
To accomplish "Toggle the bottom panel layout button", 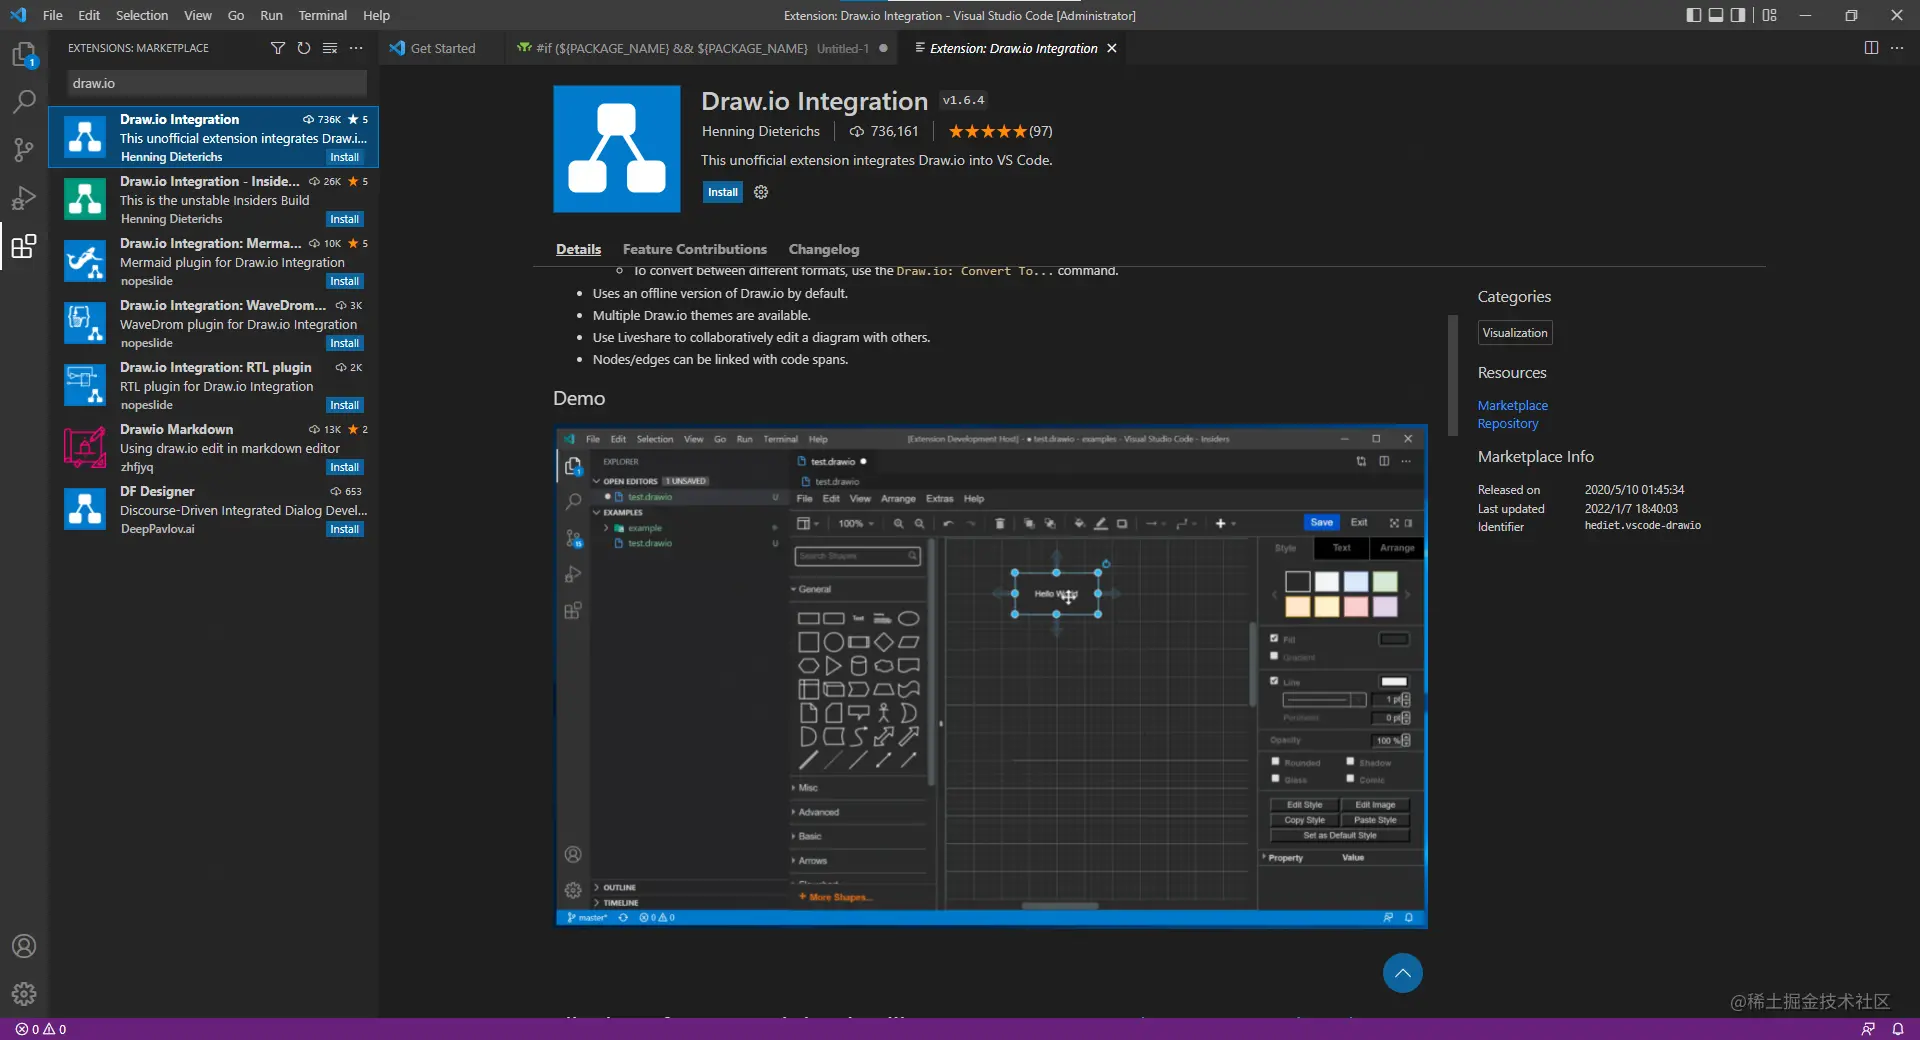I will [x=1716, y=15].
